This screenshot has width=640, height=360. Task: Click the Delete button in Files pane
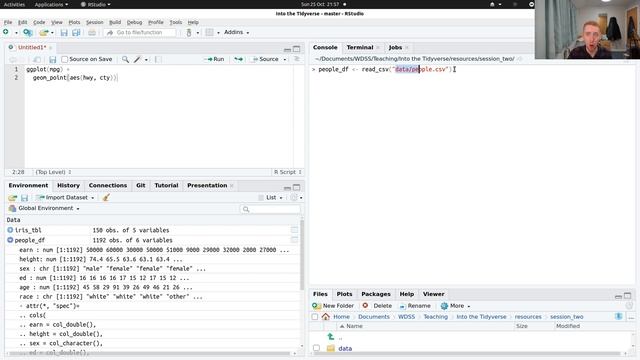click(x=378, y=306)
